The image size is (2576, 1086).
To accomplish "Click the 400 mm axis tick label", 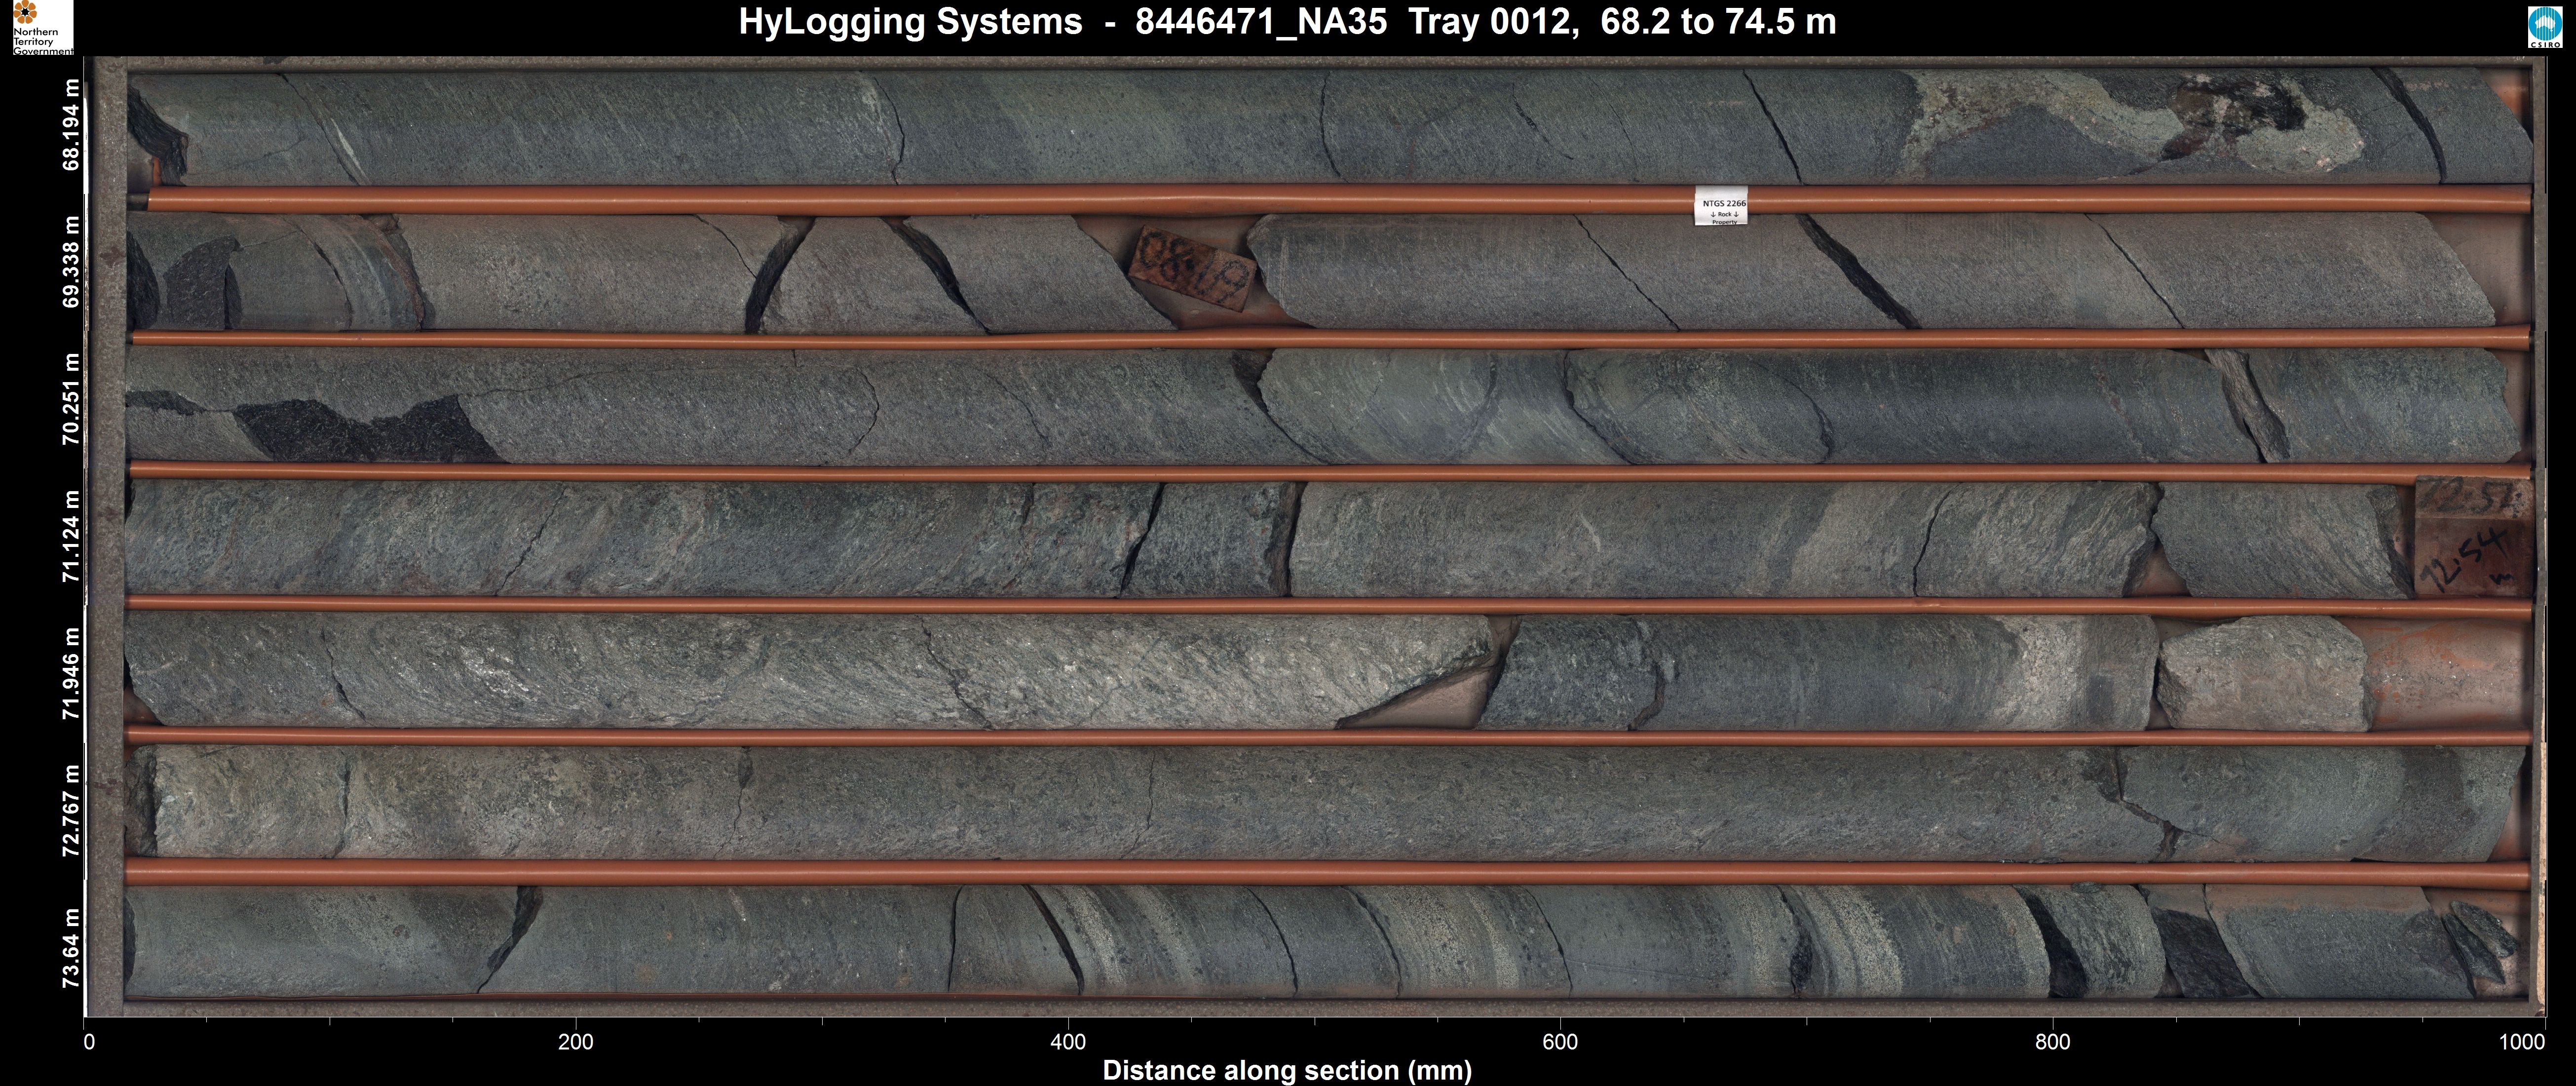I will coord(1068,1043).
